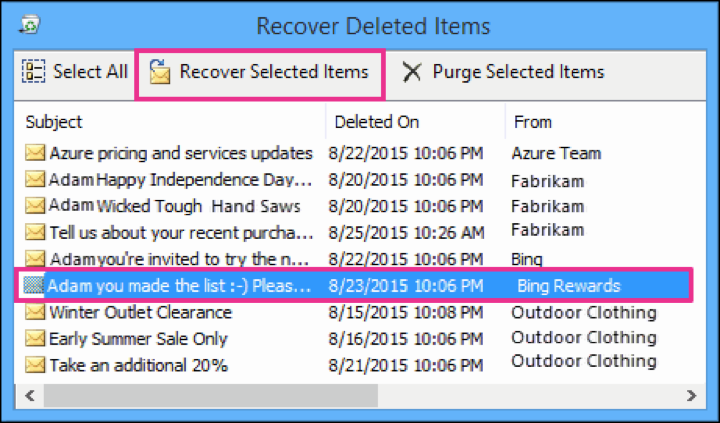Click envelope icon beside Winter Outlet Clearance
The image size is (720, 423).
(36, 312)
